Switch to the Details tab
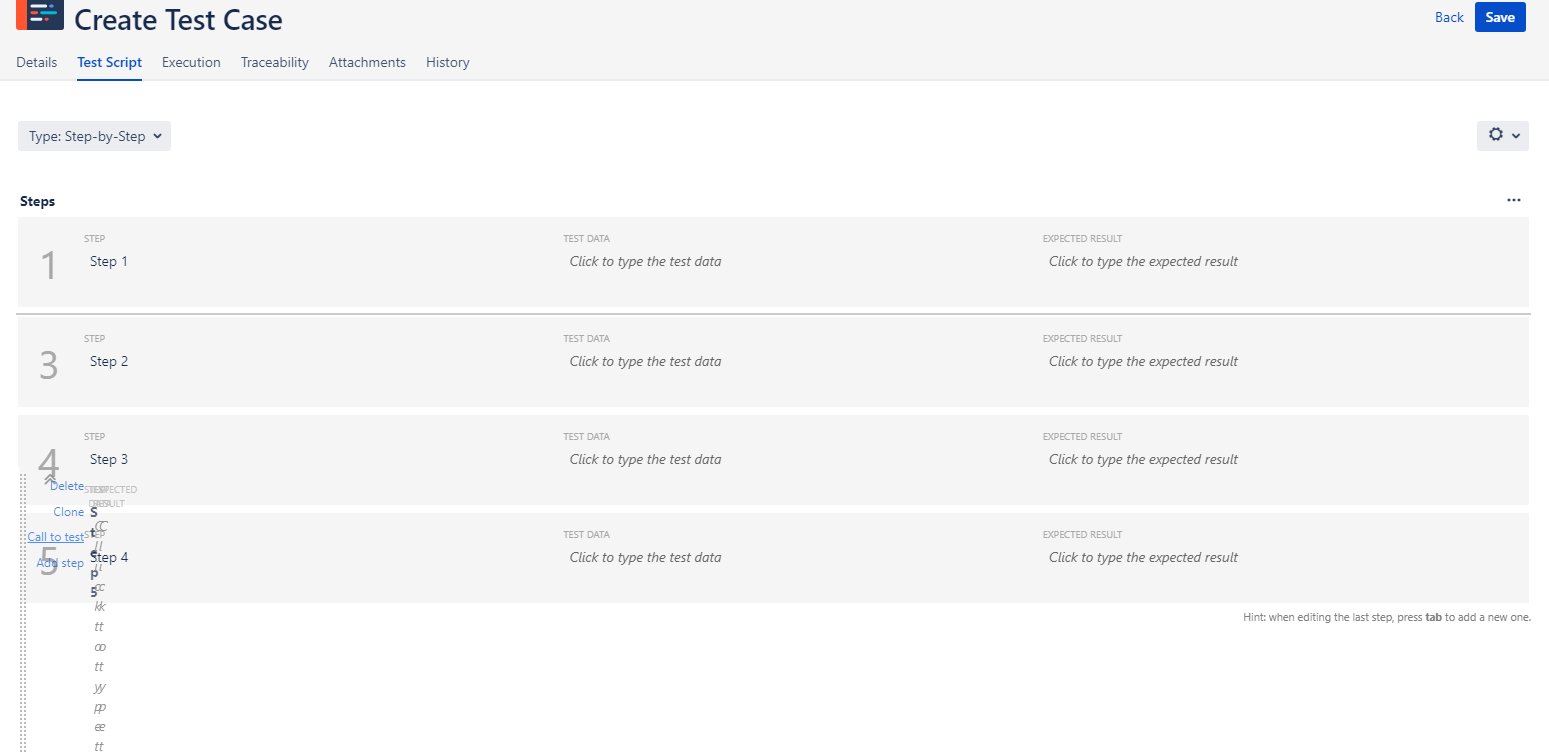This screenshot has height=754, width=1549. [36, 62]
